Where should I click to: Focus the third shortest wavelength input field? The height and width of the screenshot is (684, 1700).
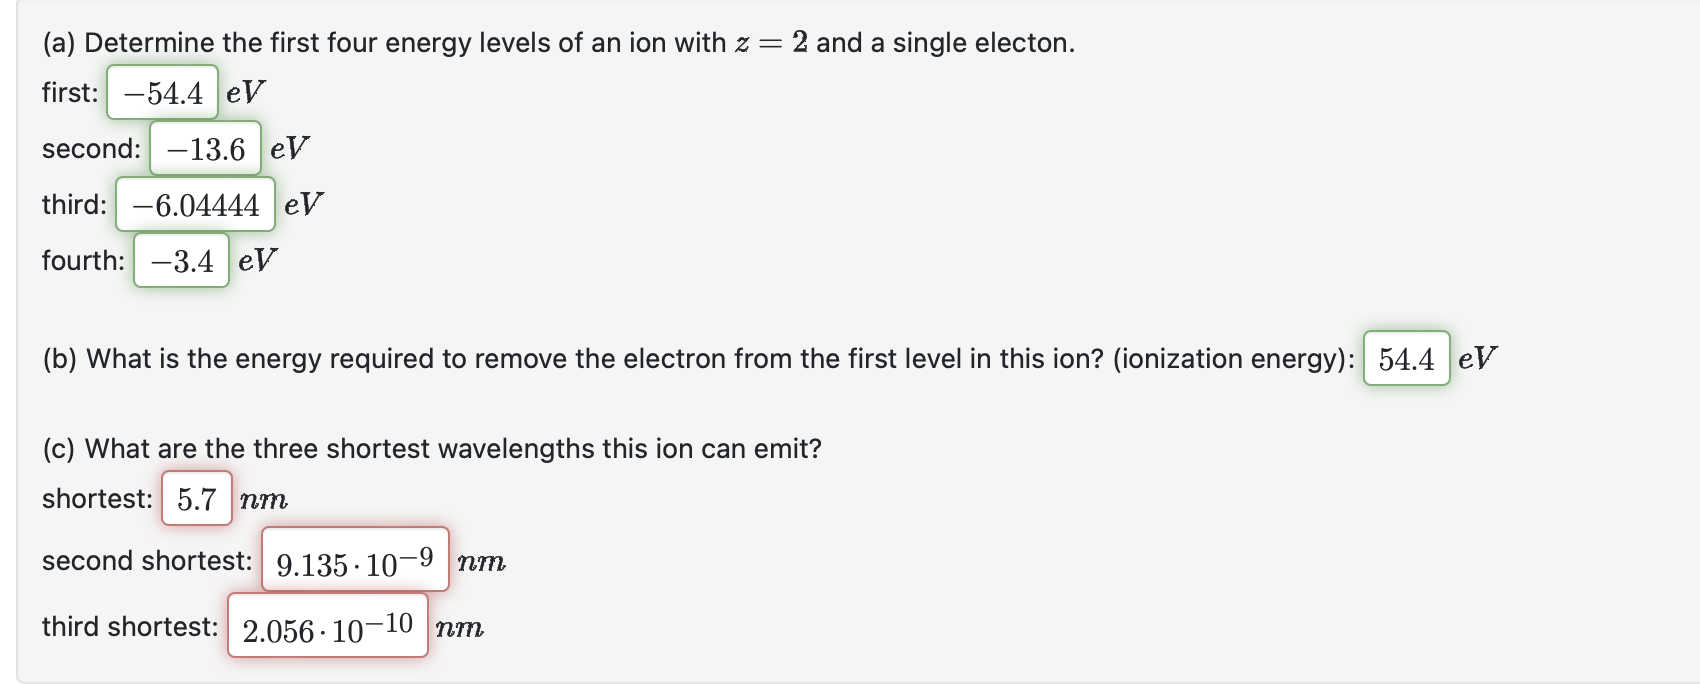(328, 627)
